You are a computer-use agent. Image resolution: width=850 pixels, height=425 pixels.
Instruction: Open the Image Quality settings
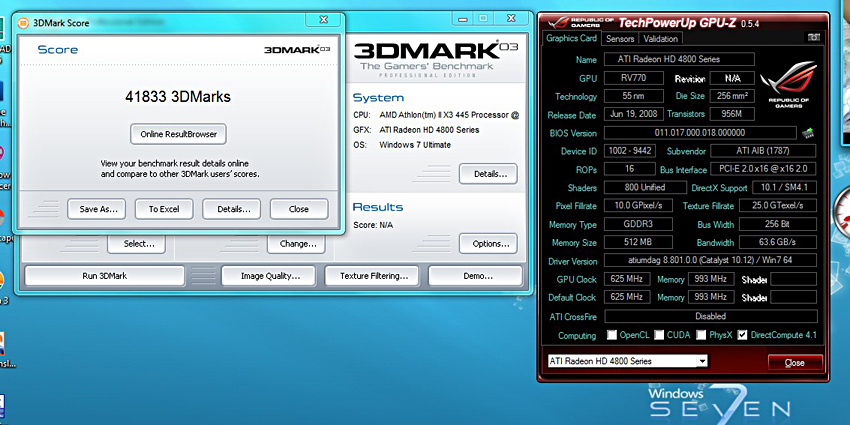click(x=269, y=275)
